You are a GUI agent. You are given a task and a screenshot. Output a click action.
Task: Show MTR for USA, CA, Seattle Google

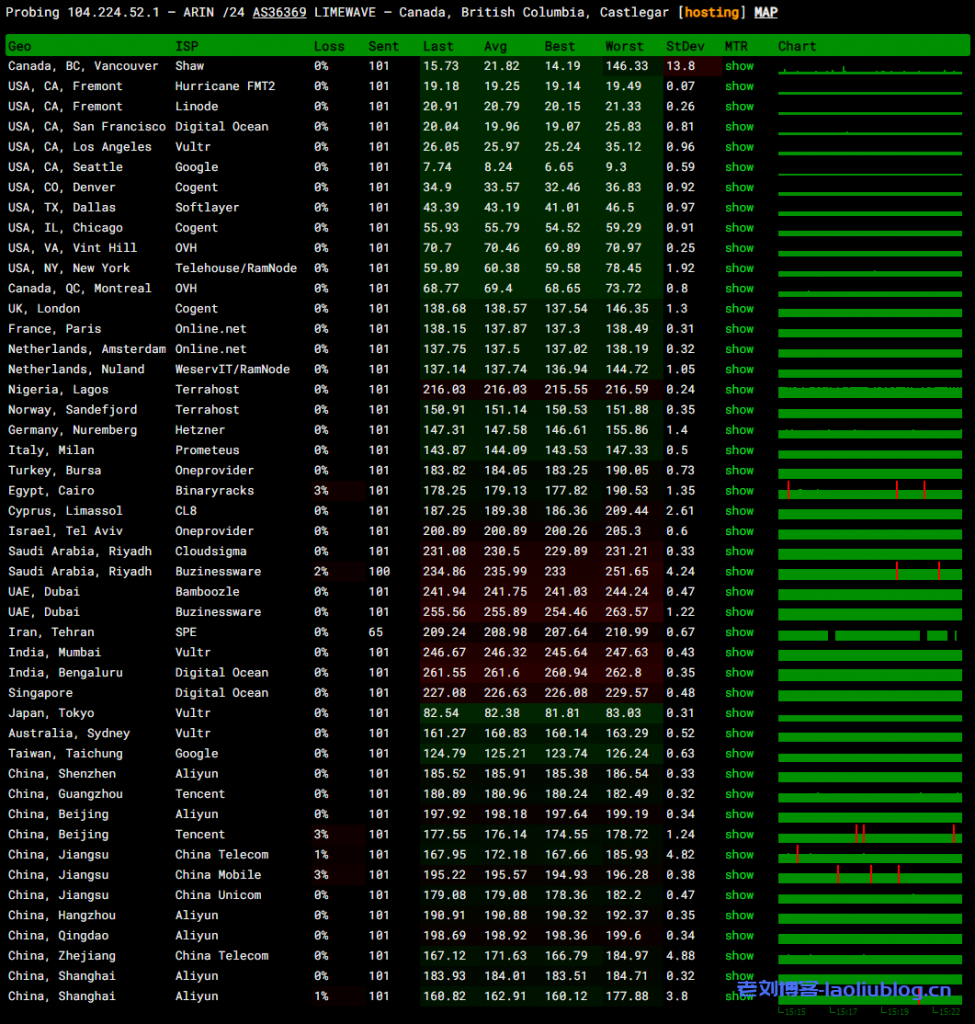point(739,167)
